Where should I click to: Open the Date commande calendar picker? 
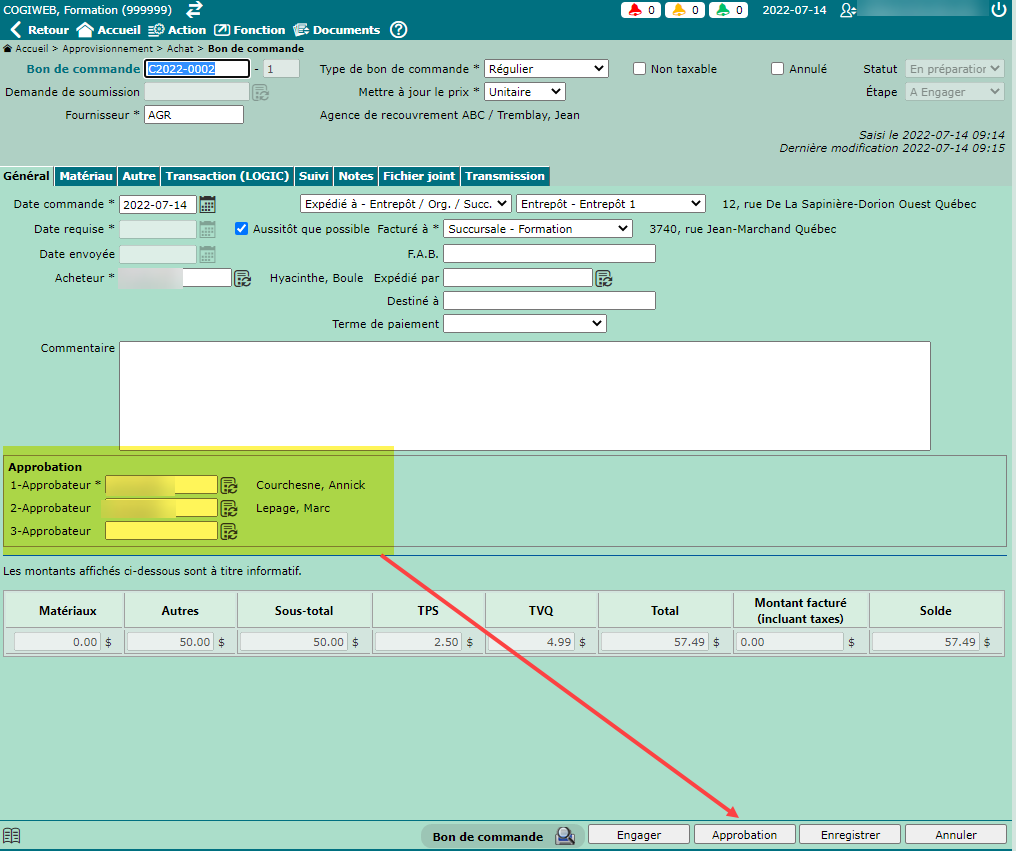pos(208,204)
